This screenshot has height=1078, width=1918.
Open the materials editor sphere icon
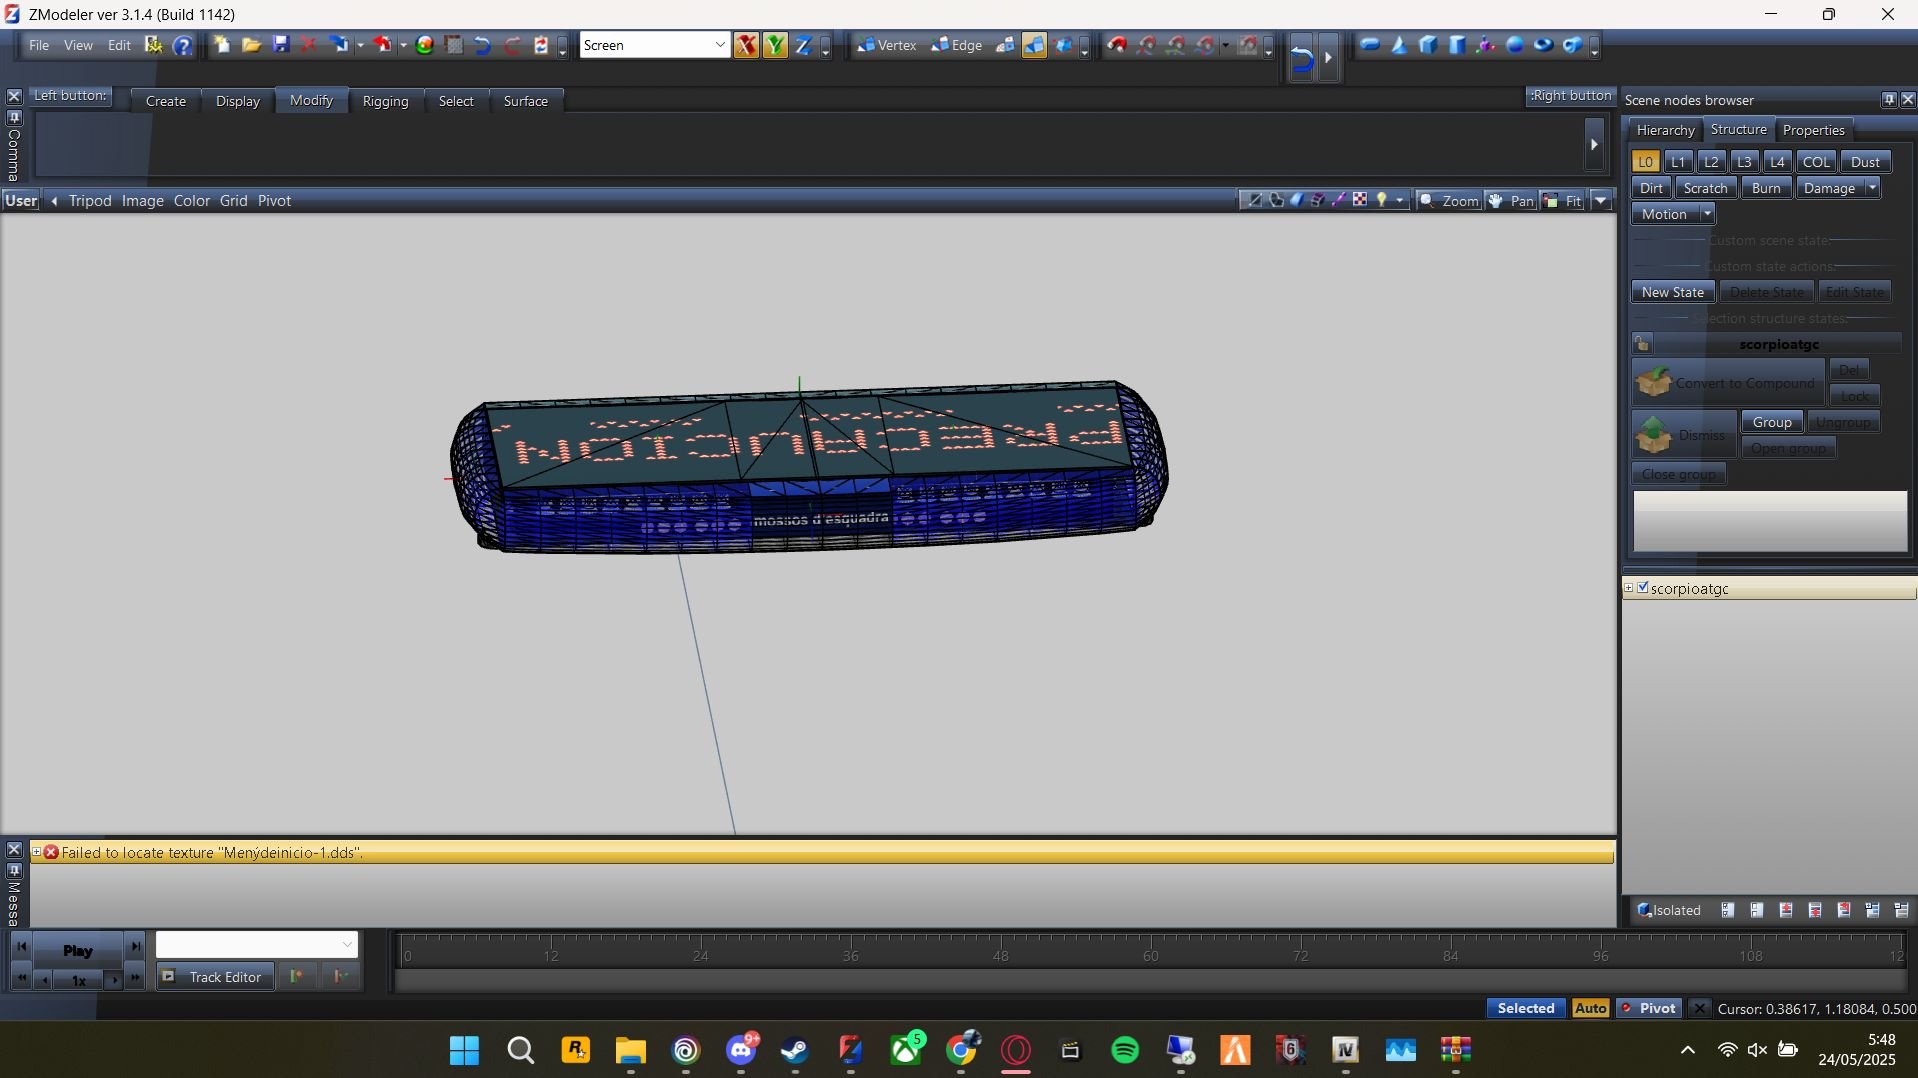tap(424, 45)
